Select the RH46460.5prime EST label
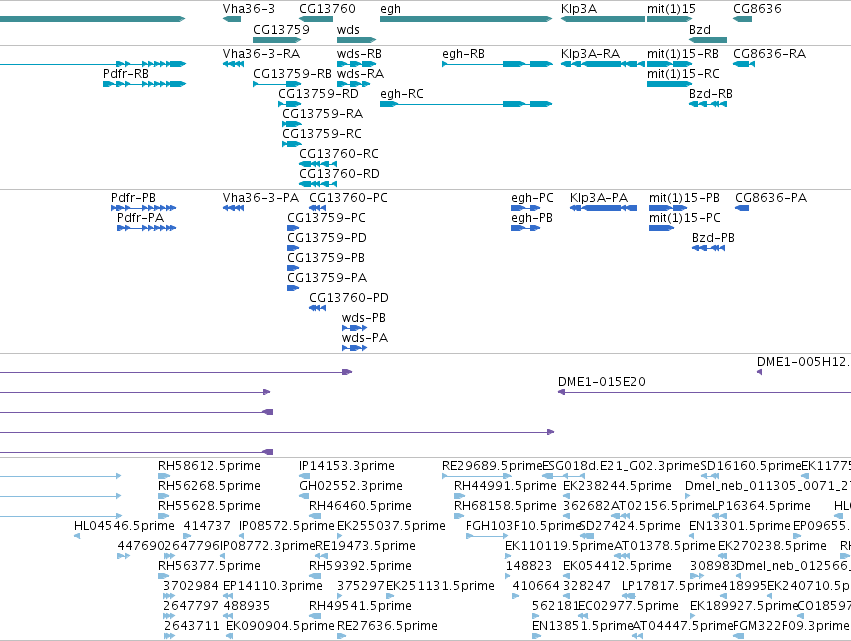Screen dimensions: 851x641 [x=360, y=506]
